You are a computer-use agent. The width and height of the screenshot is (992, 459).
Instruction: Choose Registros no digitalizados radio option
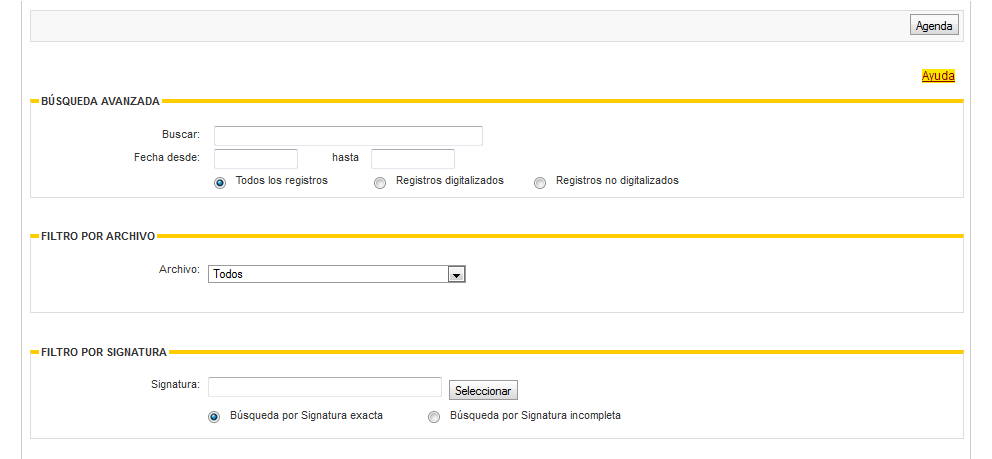[x=540, y=183]
